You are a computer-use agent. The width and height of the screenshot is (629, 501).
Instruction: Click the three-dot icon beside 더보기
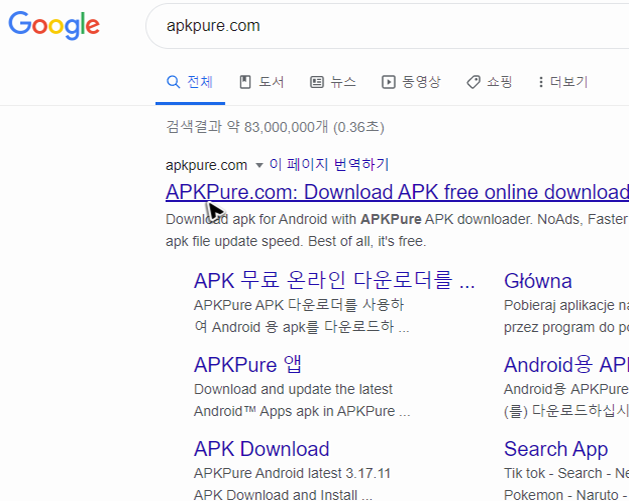(541, 82)
